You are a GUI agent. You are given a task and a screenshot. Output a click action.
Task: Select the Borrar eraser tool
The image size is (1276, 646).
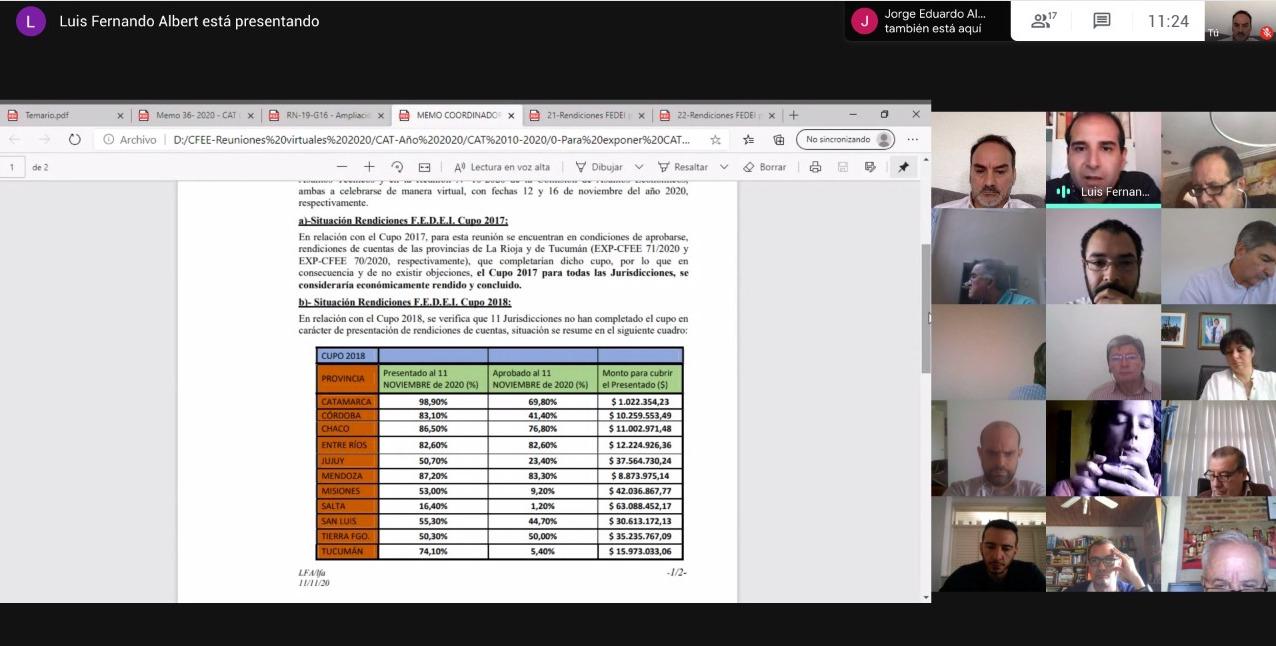tap(764, 167)
